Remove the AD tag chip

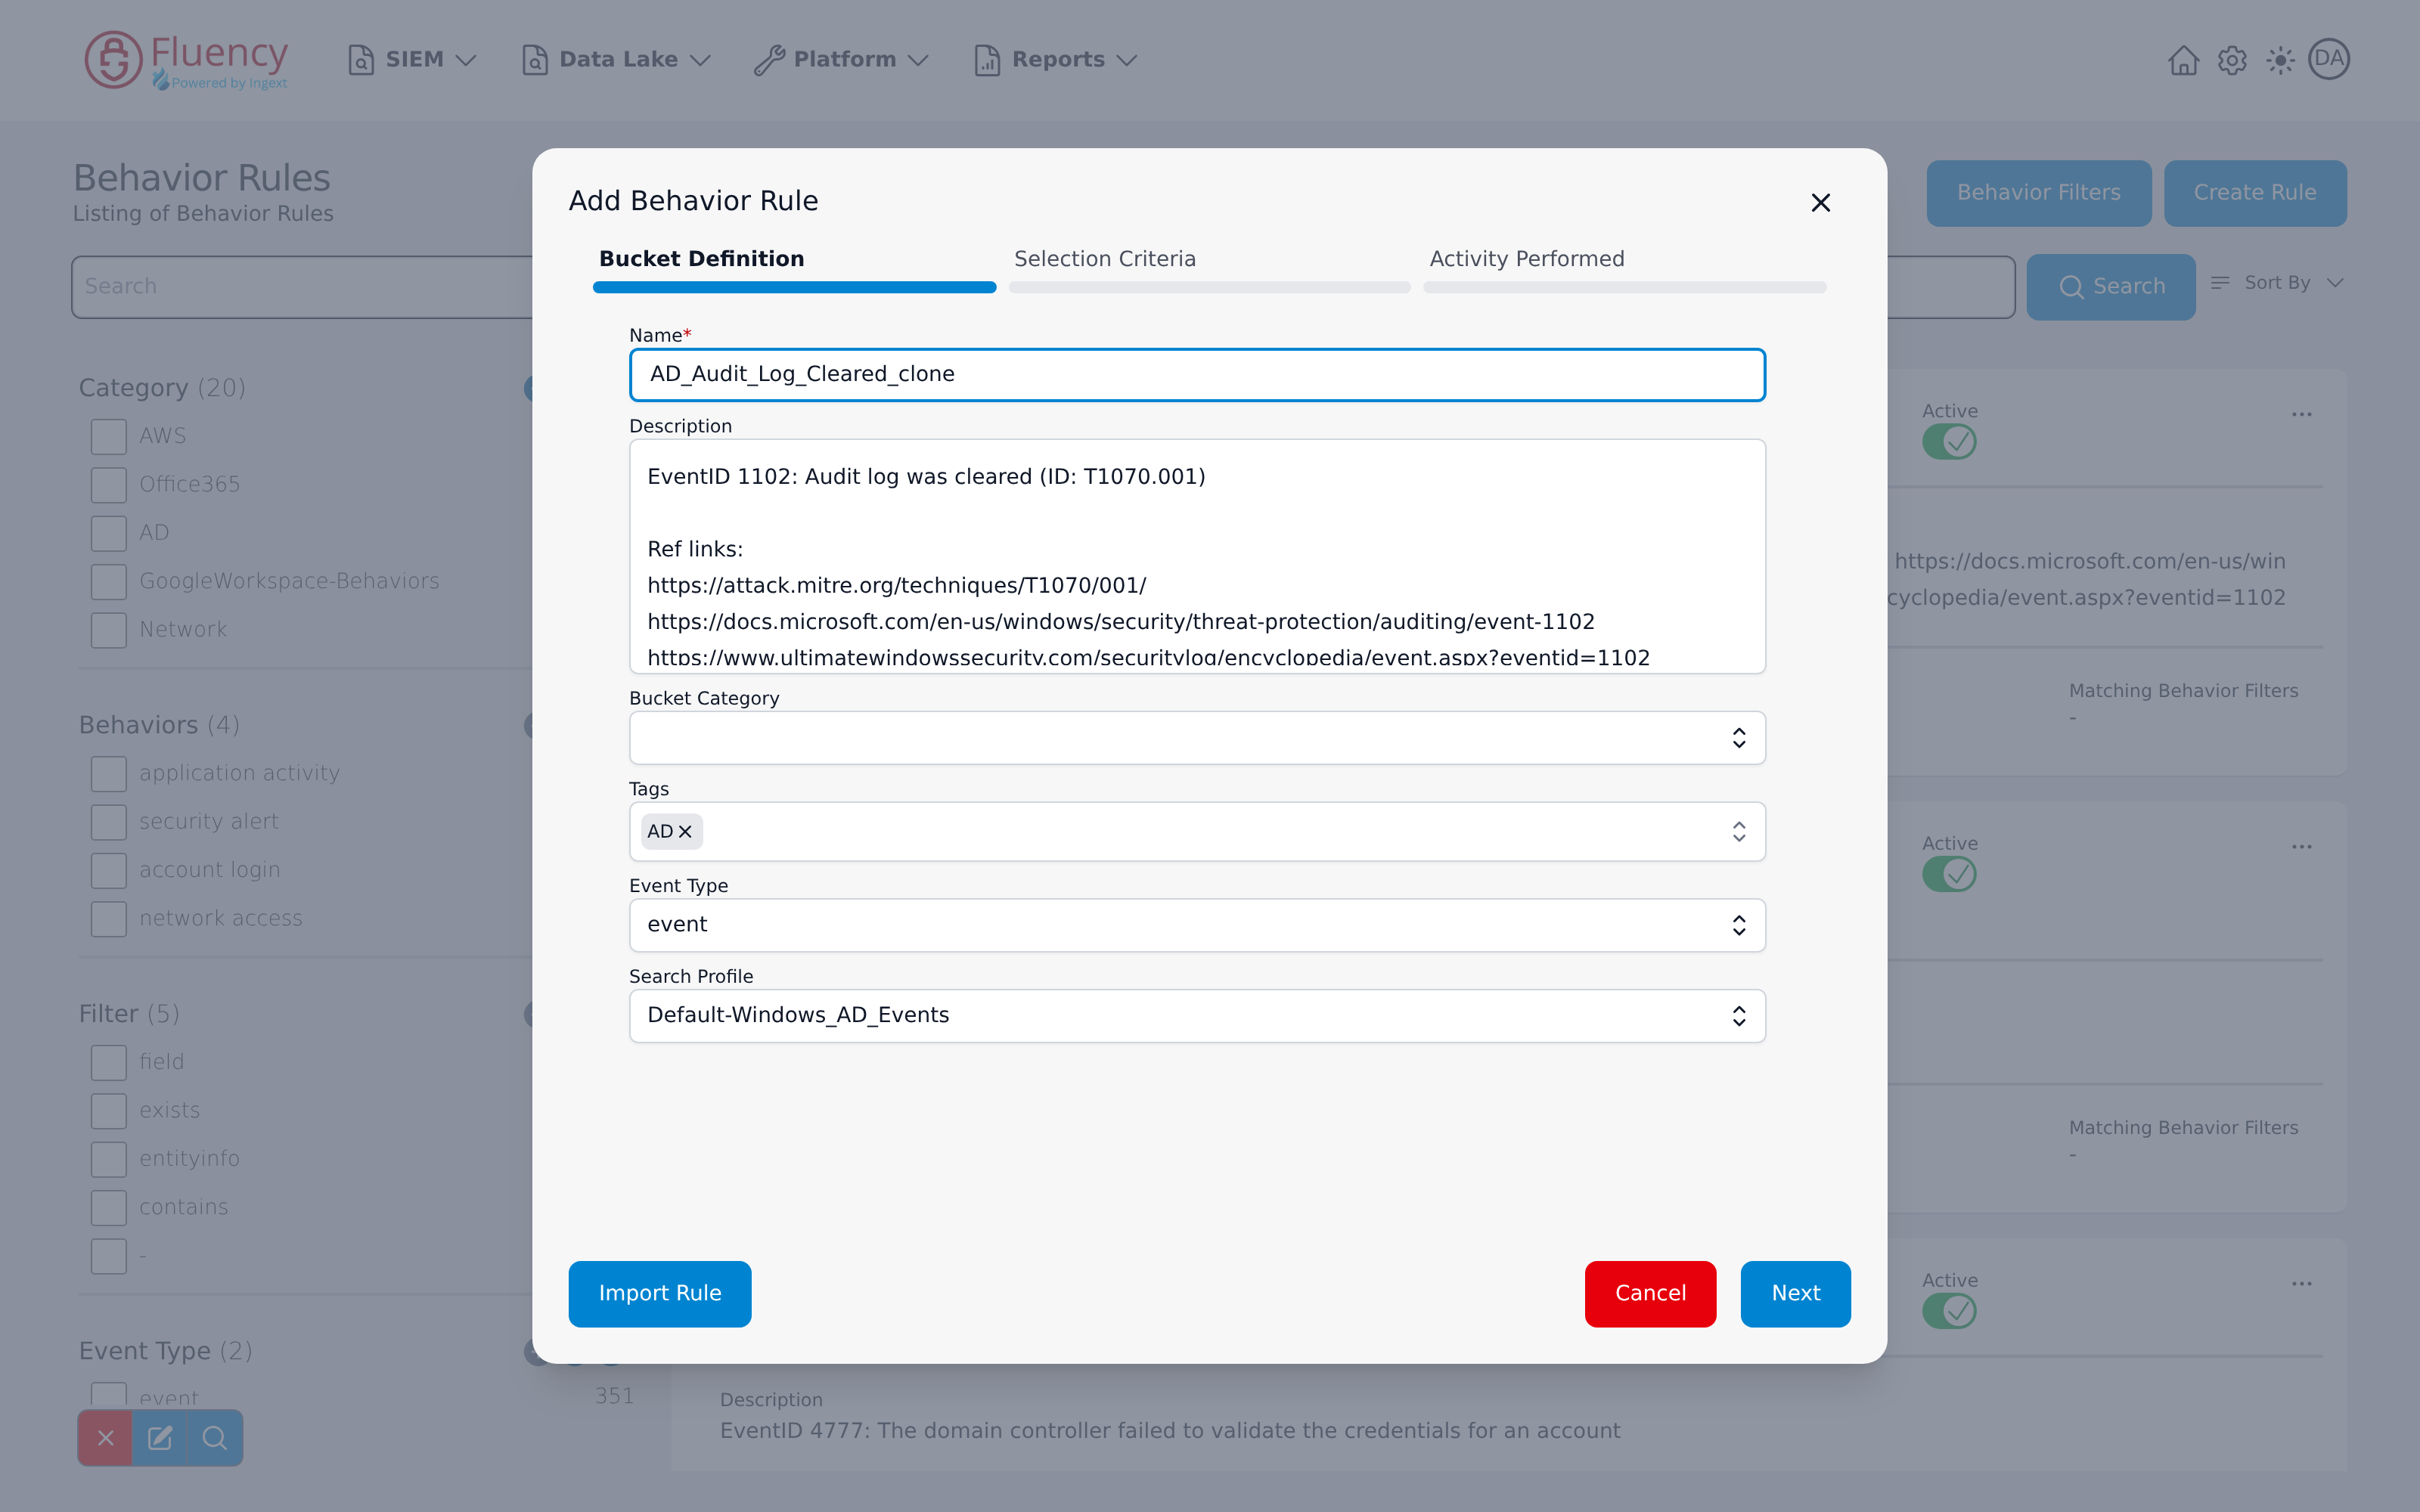tap(685, 831)
